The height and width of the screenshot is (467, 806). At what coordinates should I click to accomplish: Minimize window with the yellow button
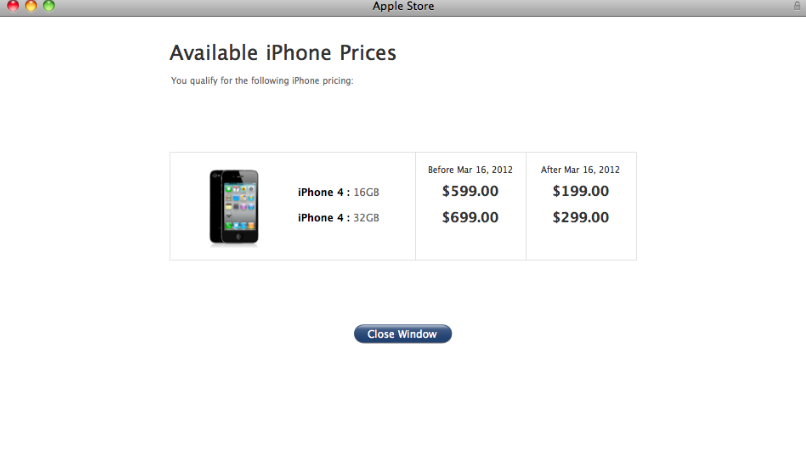(x=31, y=6)
